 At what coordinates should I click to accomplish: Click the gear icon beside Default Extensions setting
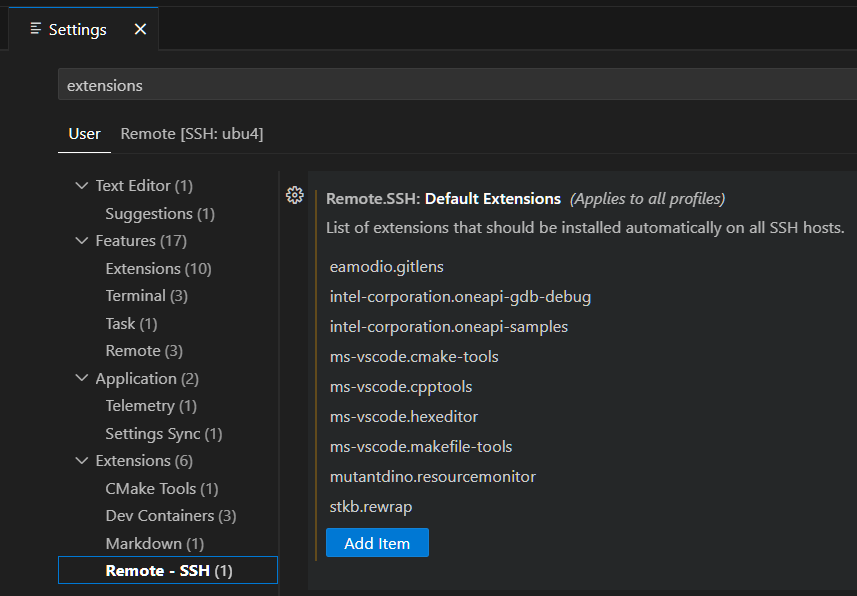(x=295, y=195)
